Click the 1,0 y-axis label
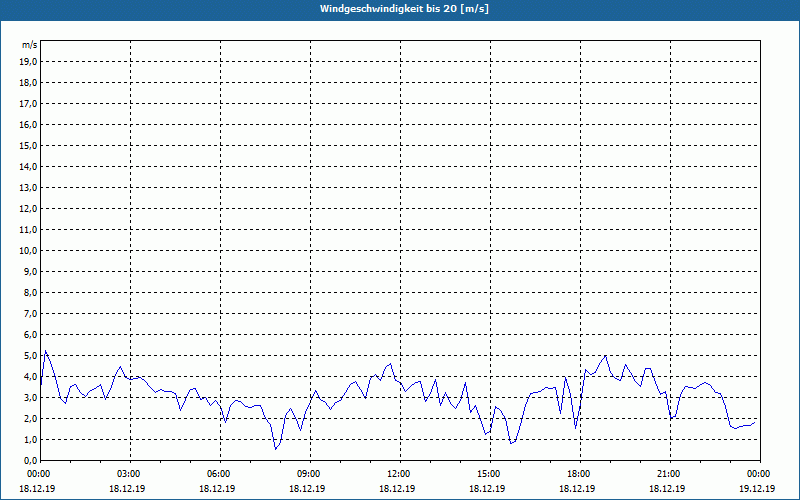This screenshot has height=500, width=800. pyautogui.click(x=30, y=439)
